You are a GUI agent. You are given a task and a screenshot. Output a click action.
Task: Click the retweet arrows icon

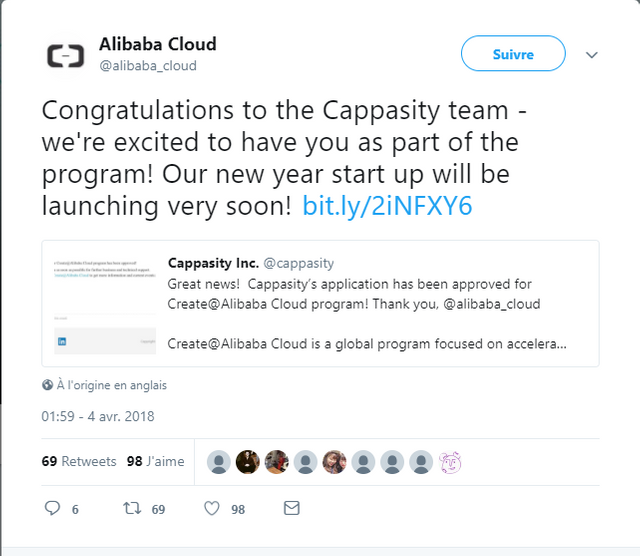[132, 508]
